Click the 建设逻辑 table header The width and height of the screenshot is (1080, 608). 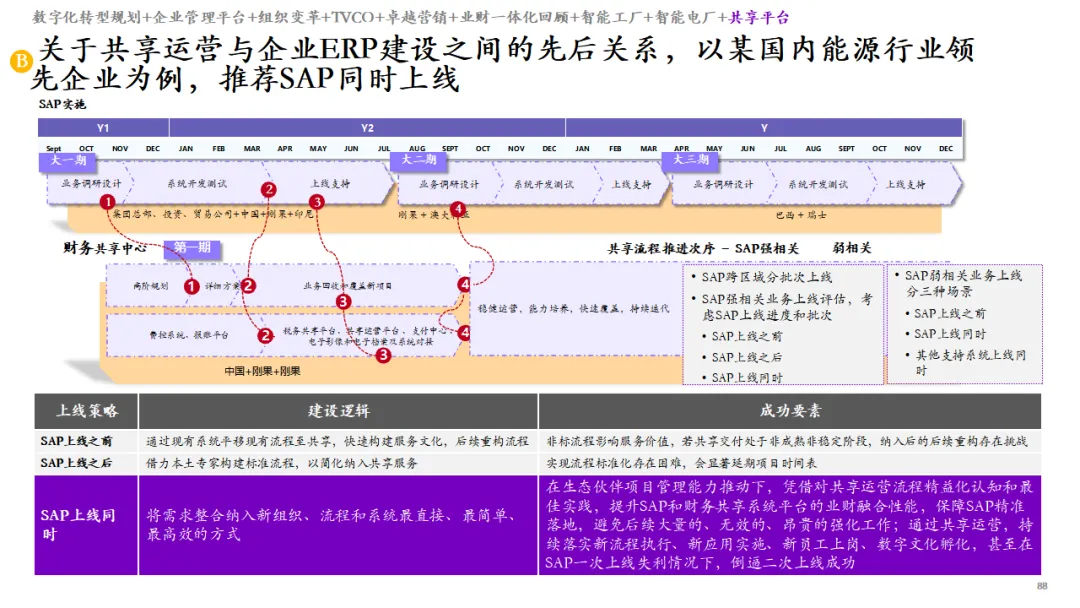(338, 411)
